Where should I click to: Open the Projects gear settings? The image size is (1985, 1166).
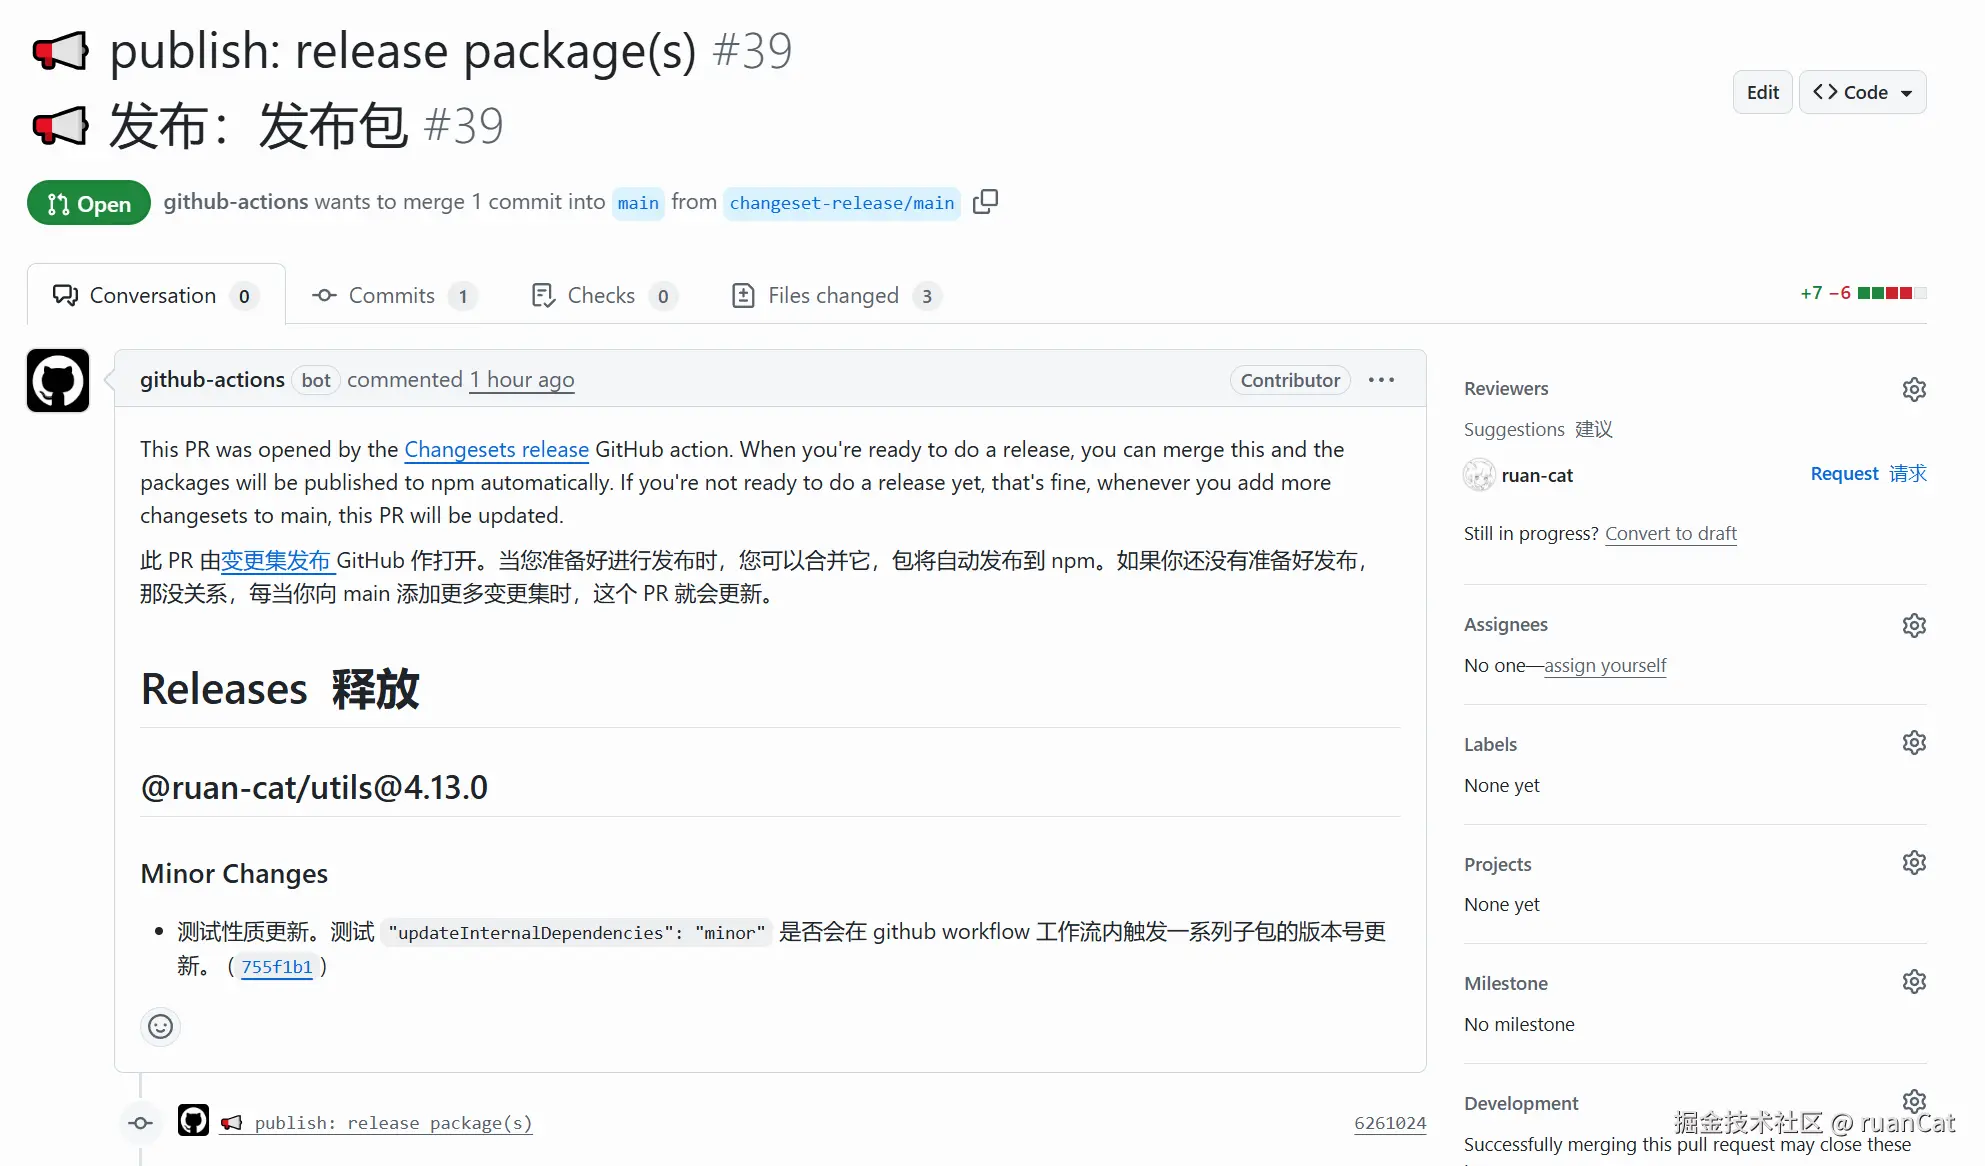pos(1913,862)
